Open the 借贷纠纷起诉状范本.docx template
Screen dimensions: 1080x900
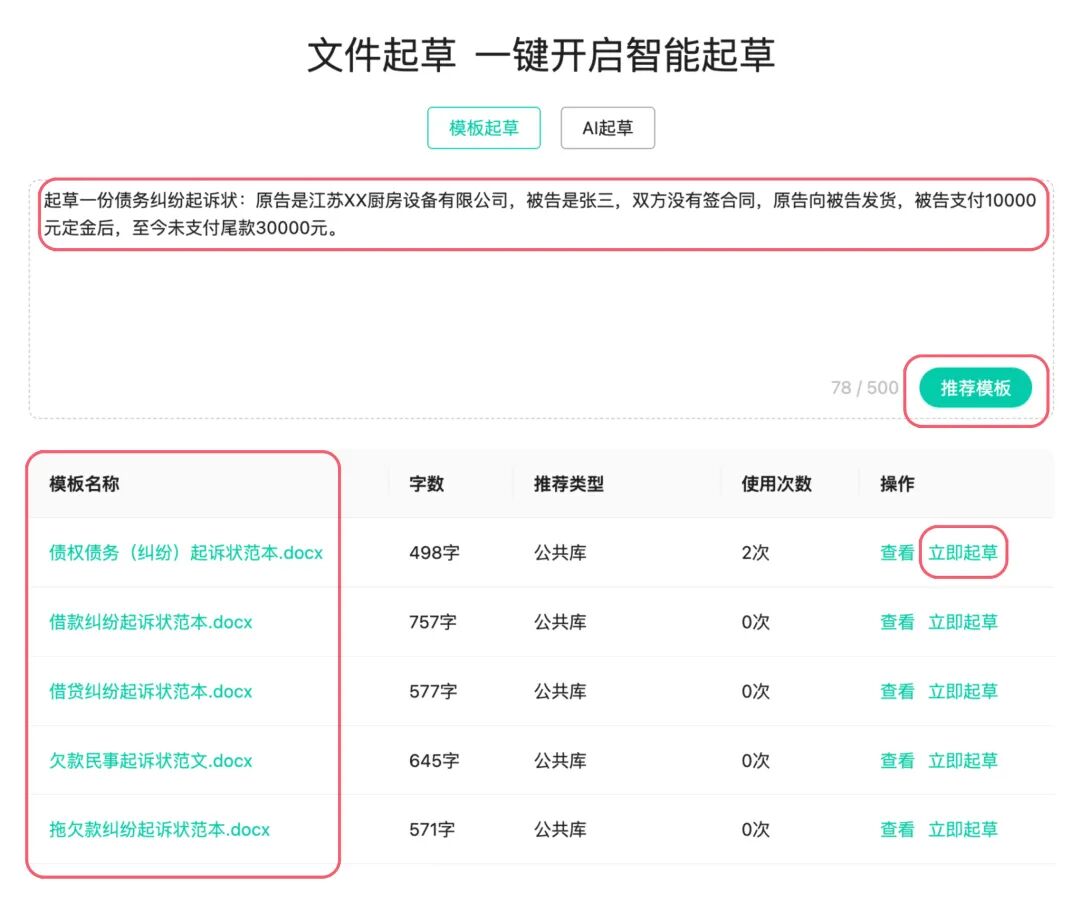150,691
